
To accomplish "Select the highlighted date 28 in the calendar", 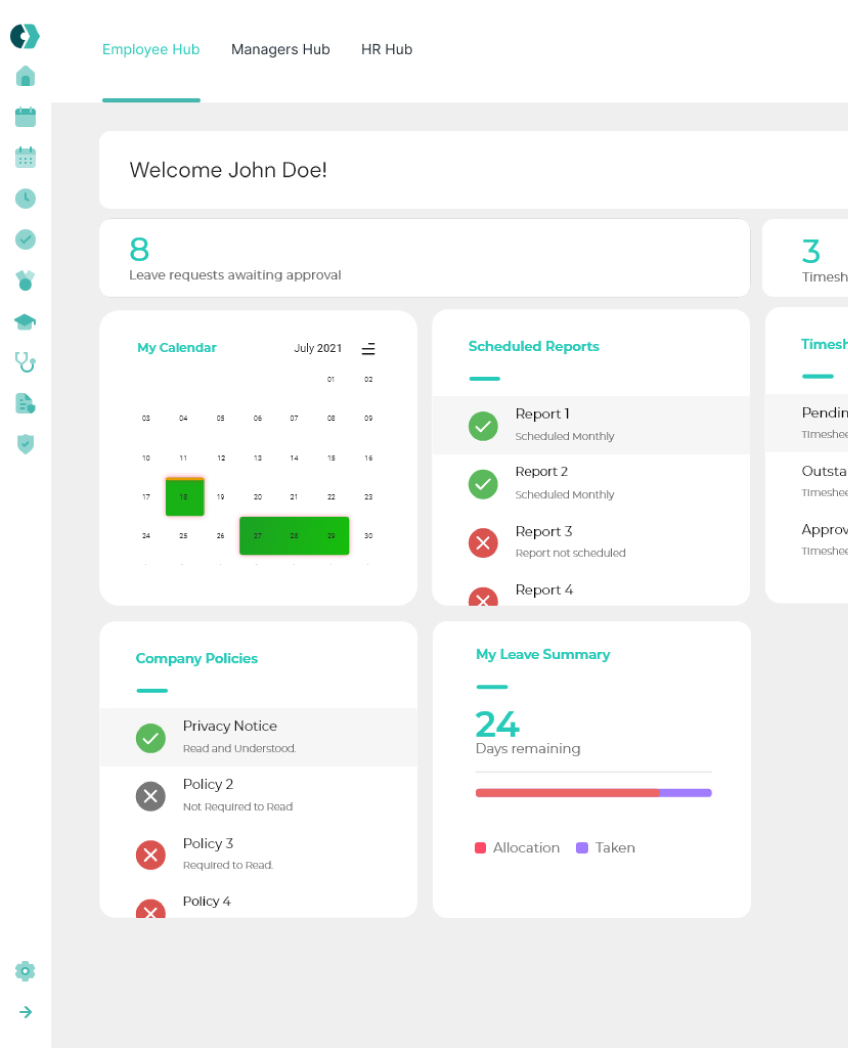I will point(294,536).
